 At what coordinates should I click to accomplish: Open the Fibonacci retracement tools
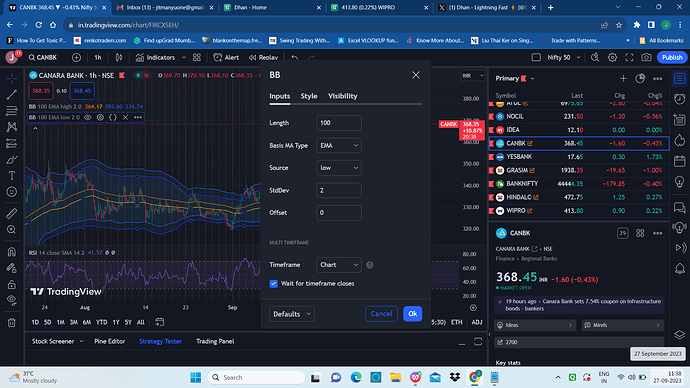pos(12,110)
